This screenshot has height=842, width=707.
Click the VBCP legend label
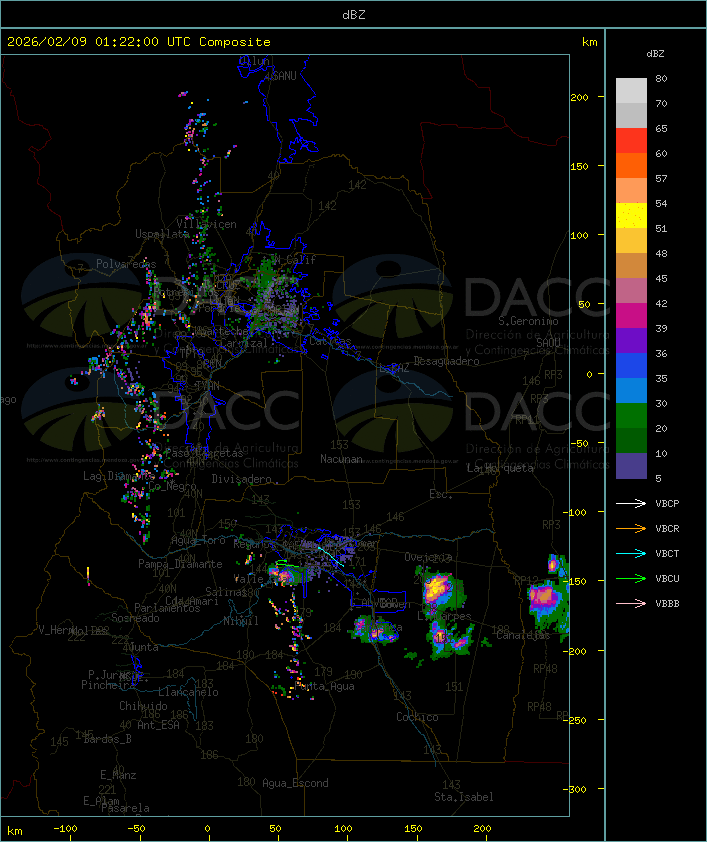(667, 504)
